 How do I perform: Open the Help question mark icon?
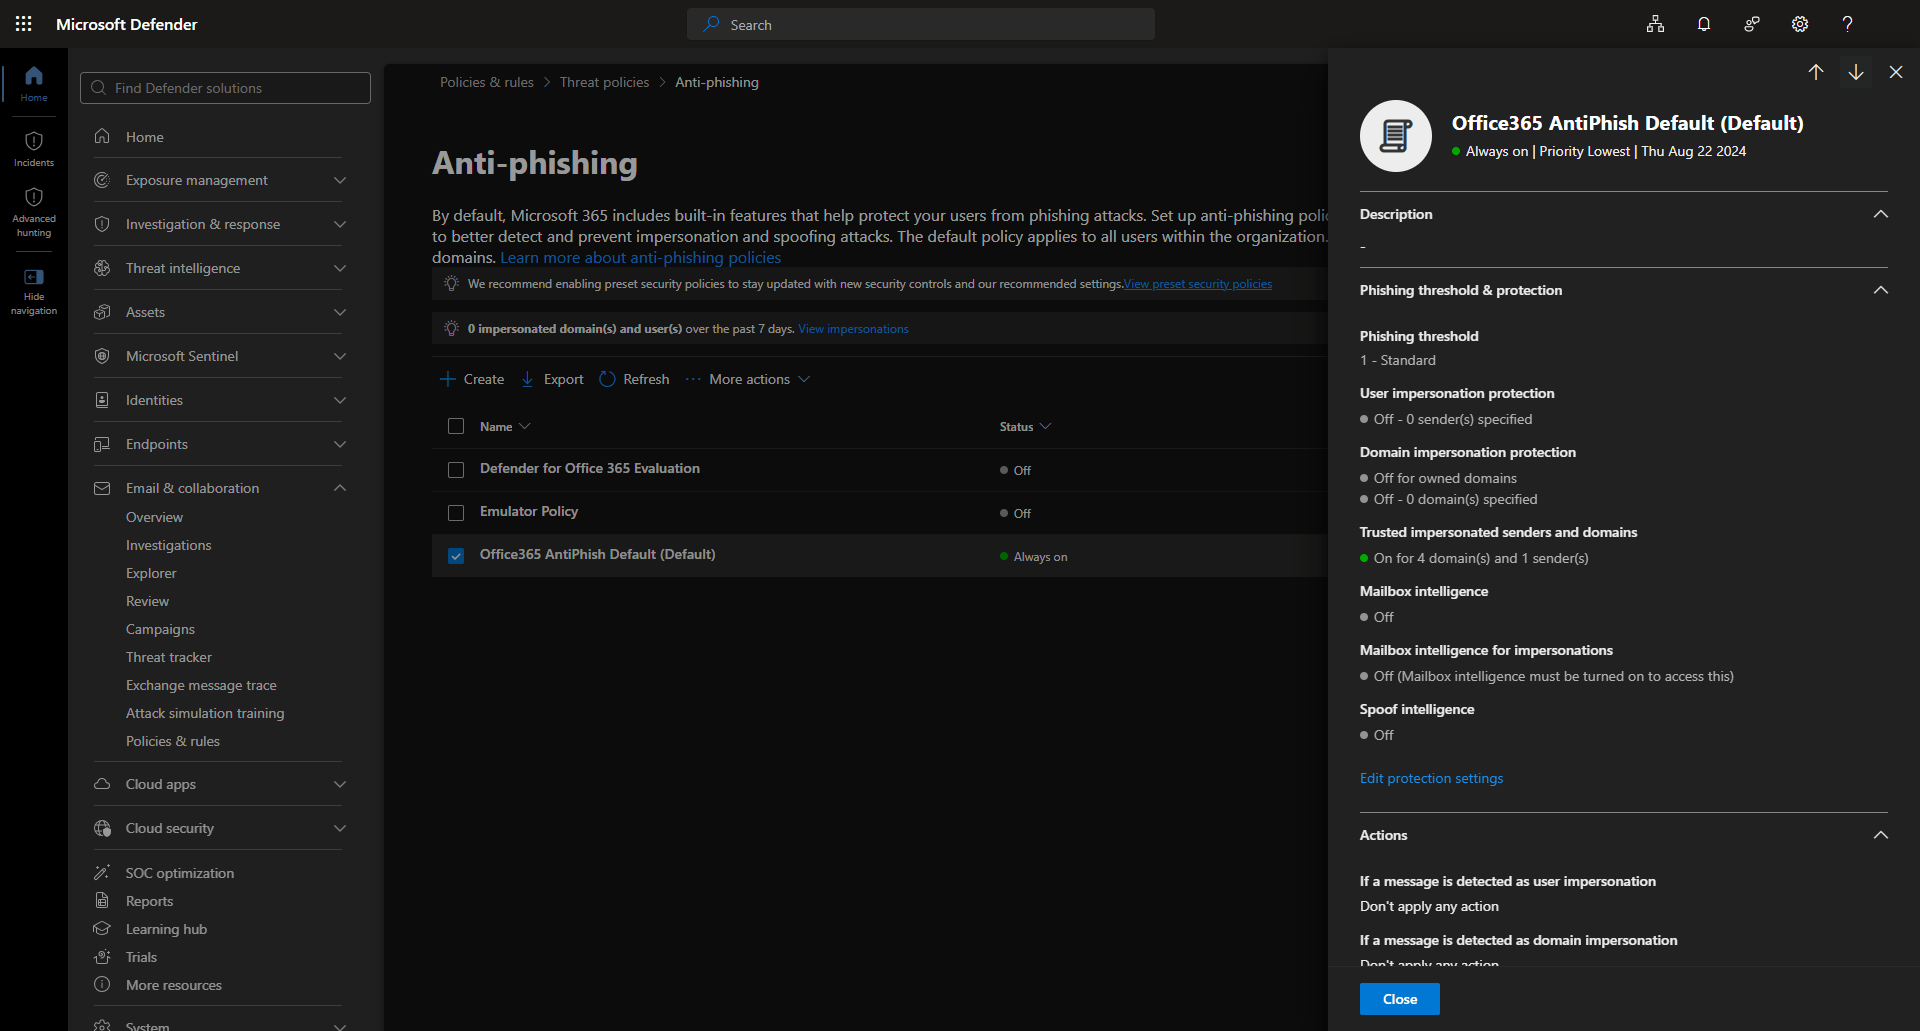pyautogui.click(x=1848, y=24)
